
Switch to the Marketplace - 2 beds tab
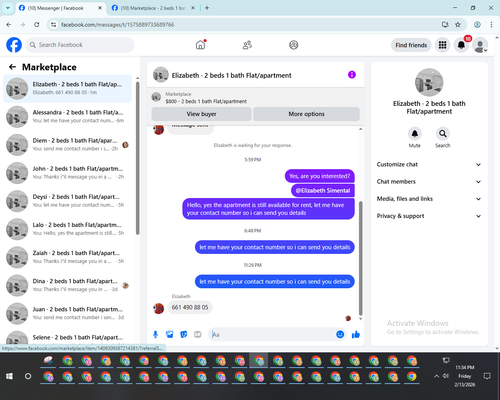(153, 8)
